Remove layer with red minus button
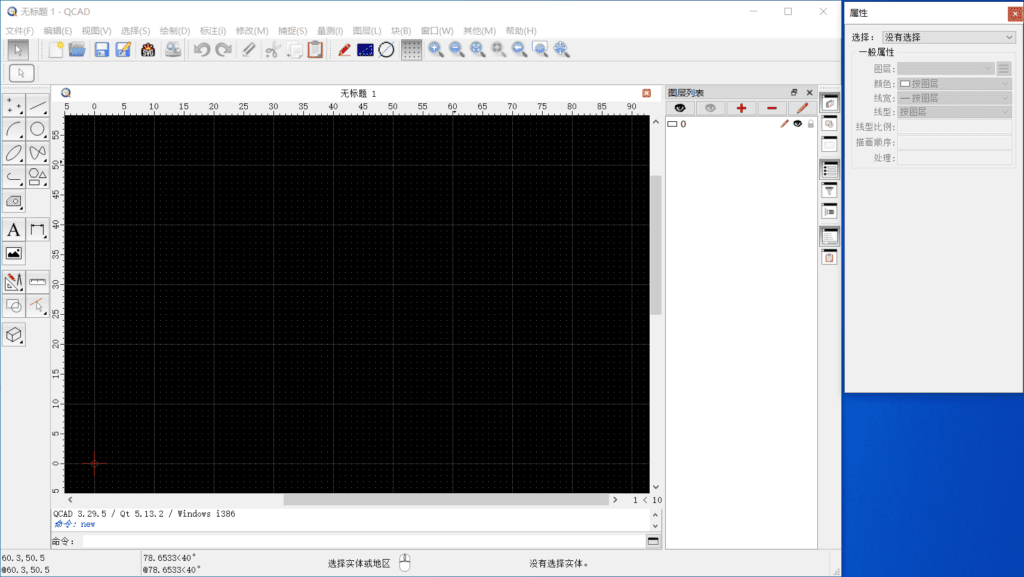The height and width of the screenshot is (577, 1024). pos(772,108)
